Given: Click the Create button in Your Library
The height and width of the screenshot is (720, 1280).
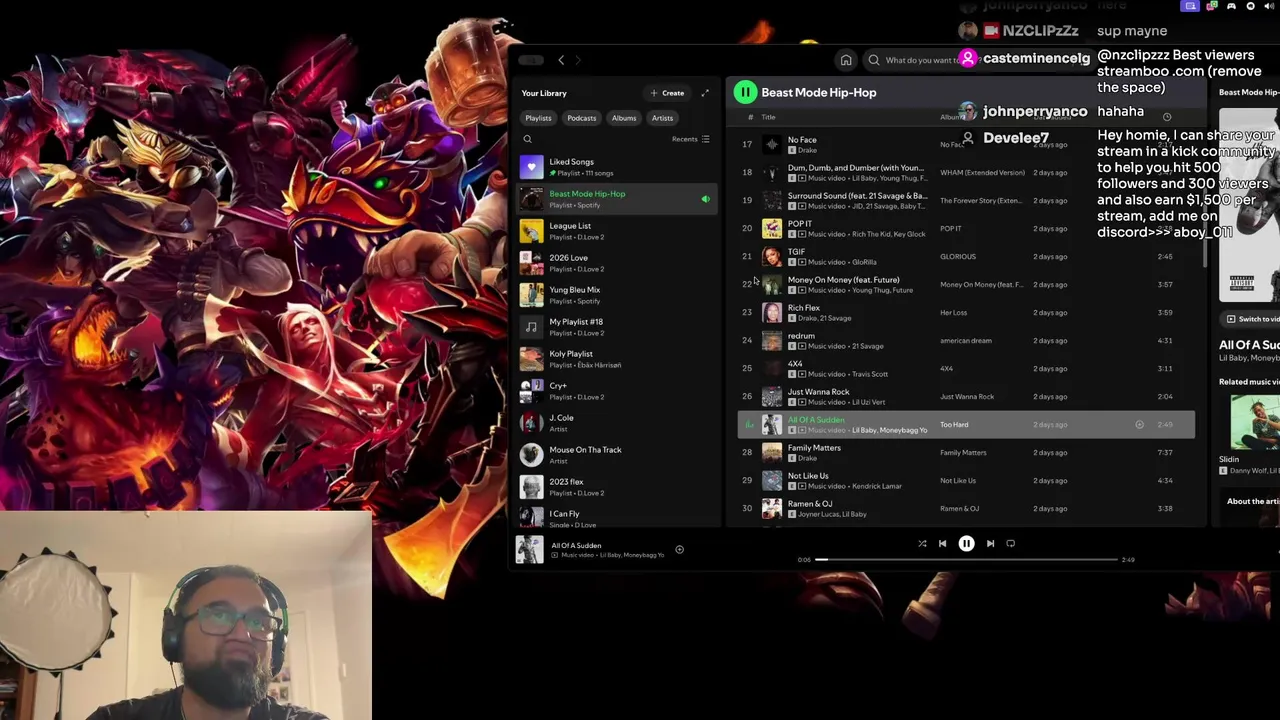Looking at the screenshot, I should coord(667,93).
